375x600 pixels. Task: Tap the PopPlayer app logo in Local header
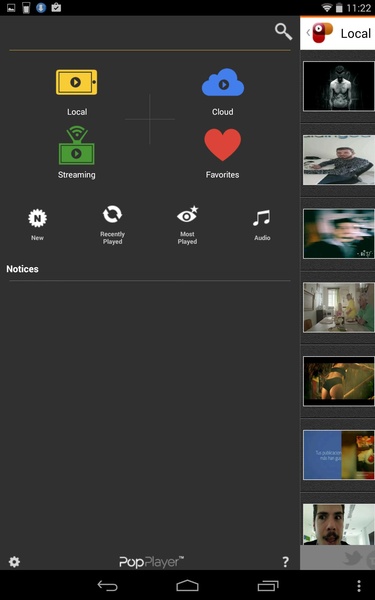(323, 33)
